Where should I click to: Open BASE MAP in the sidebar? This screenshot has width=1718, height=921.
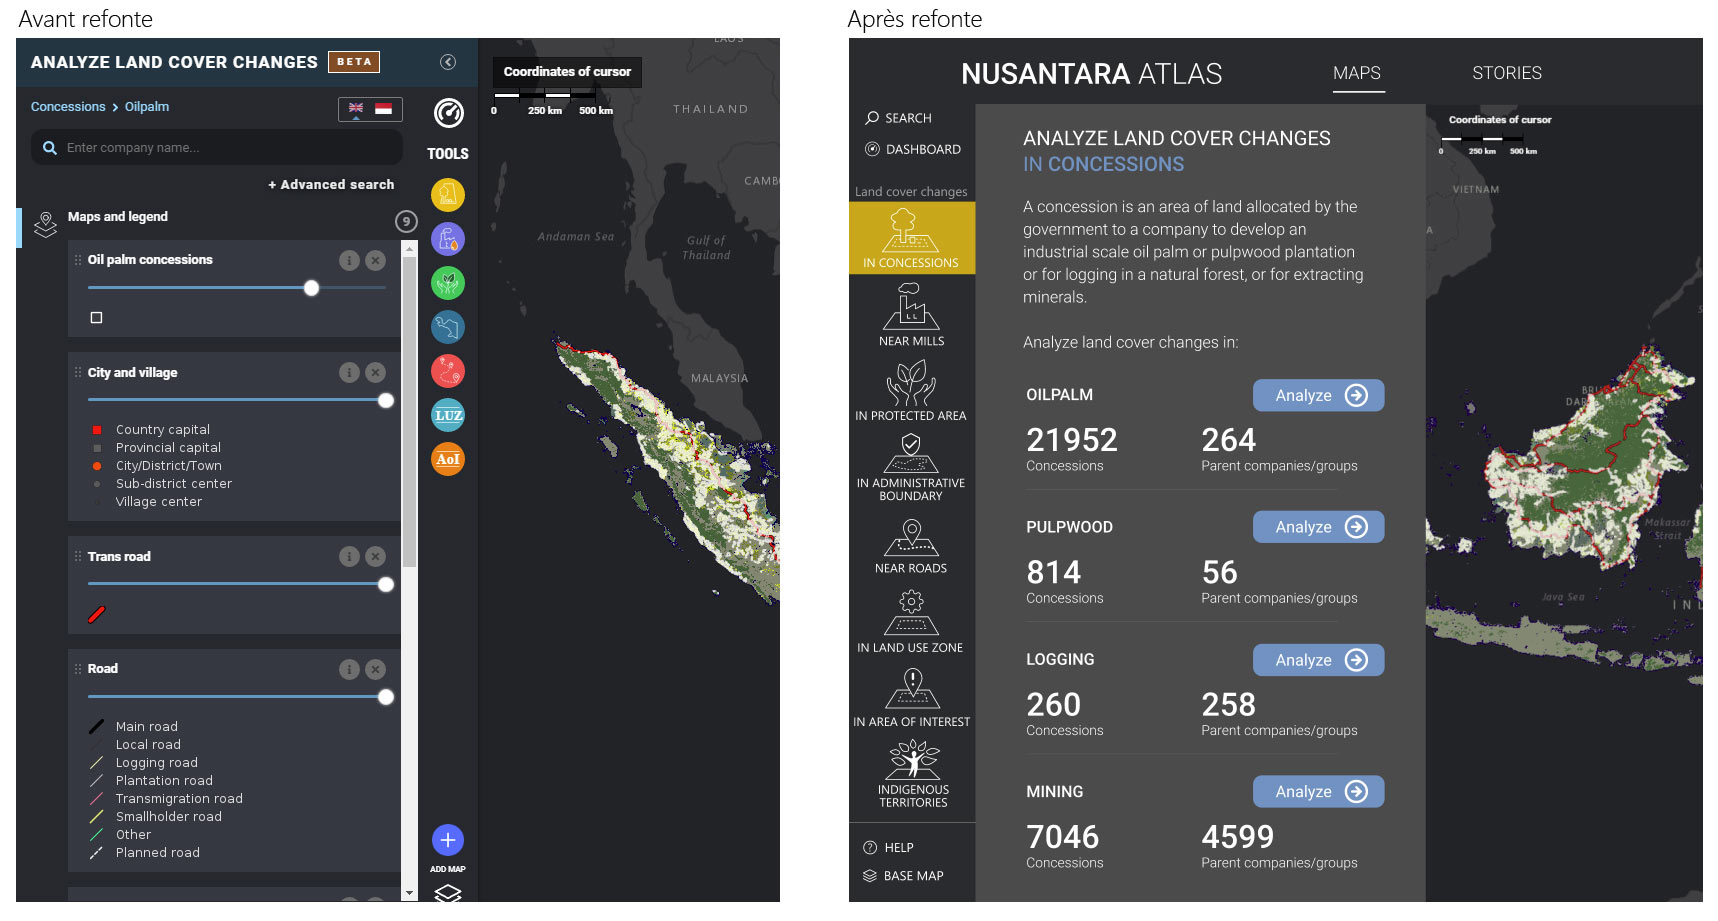click(903, 876)
